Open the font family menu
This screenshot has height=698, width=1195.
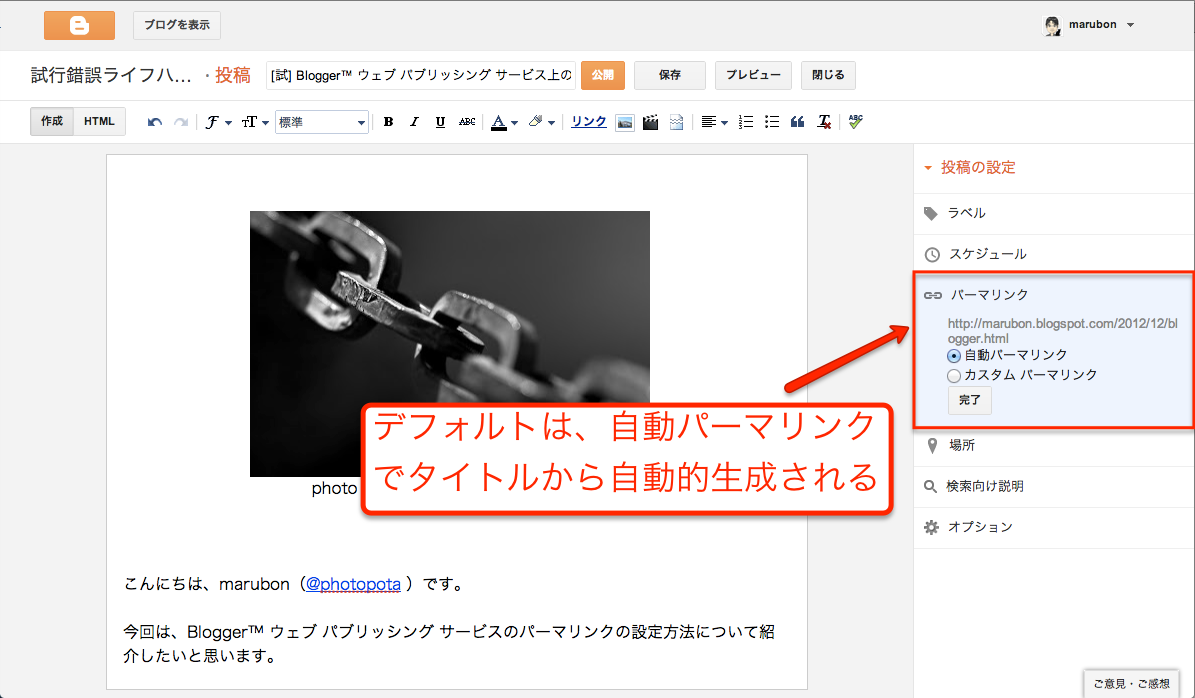coord(218,122)
